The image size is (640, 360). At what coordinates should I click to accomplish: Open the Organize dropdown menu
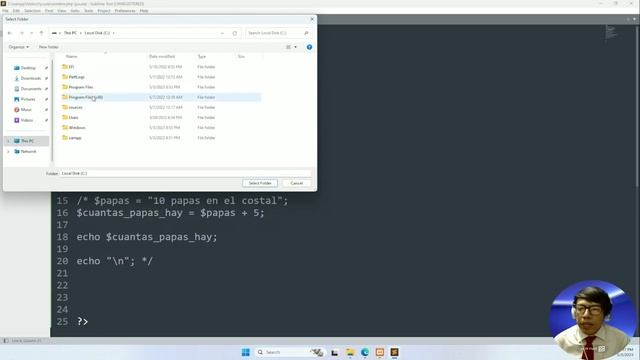19,47
